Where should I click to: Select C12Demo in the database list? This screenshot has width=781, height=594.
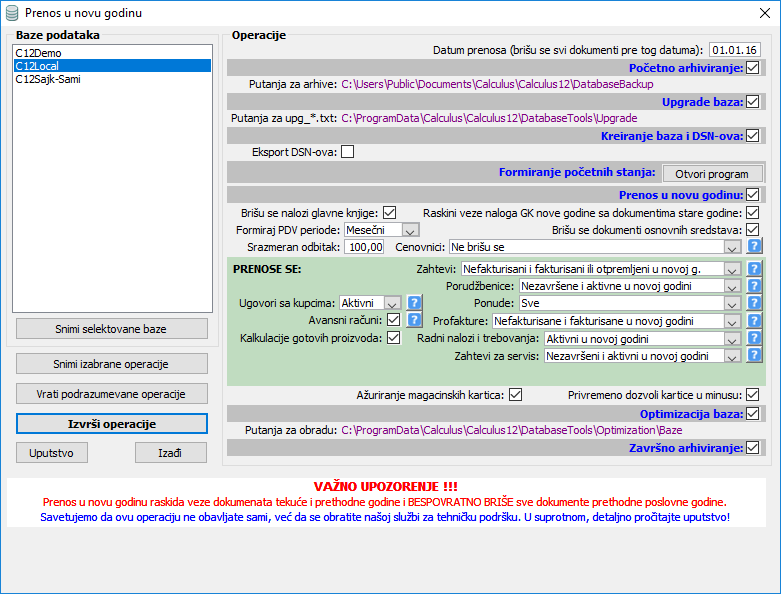pos(36,52)
